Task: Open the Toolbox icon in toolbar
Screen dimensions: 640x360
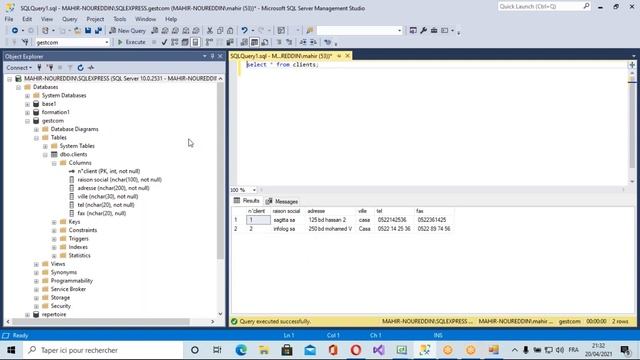Action: click(434, 31)
